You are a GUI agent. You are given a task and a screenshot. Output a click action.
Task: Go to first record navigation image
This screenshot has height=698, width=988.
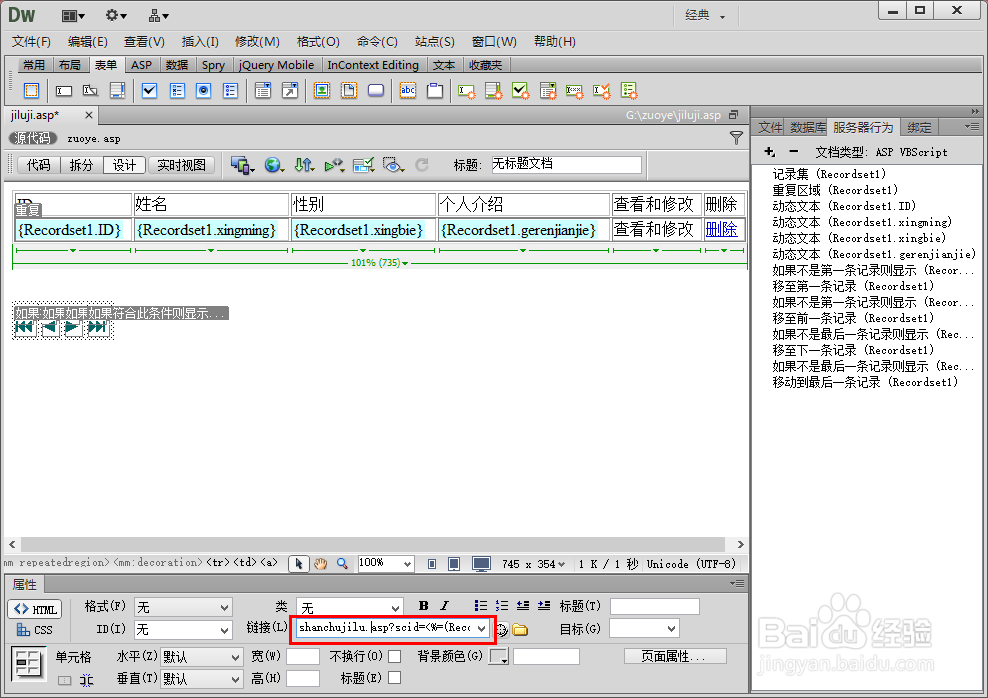coord(24,327)
